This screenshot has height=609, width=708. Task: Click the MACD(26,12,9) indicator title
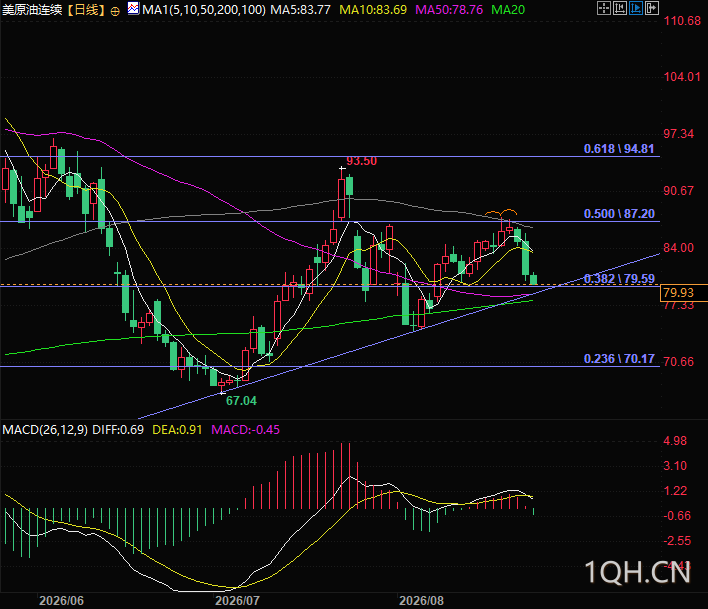tap(45, 429)
